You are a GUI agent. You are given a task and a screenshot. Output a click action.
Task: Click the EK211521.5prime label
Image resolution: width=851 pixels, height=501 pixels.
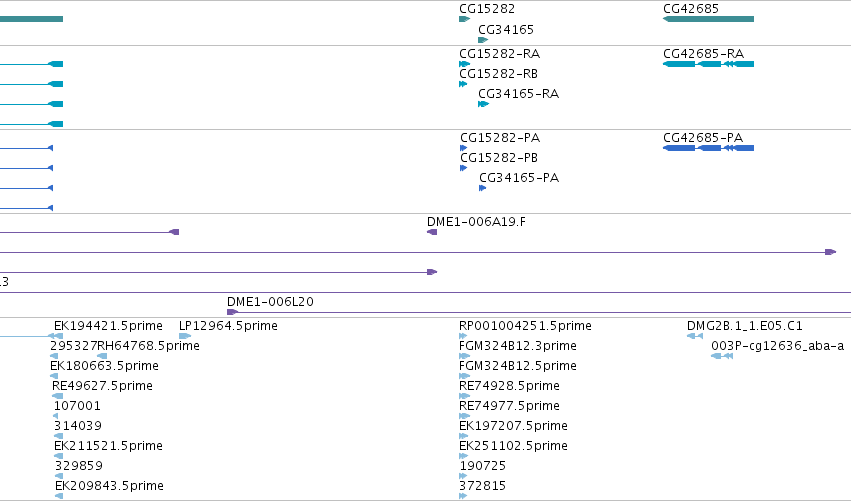pyautogui.click(x=108, y=446)
